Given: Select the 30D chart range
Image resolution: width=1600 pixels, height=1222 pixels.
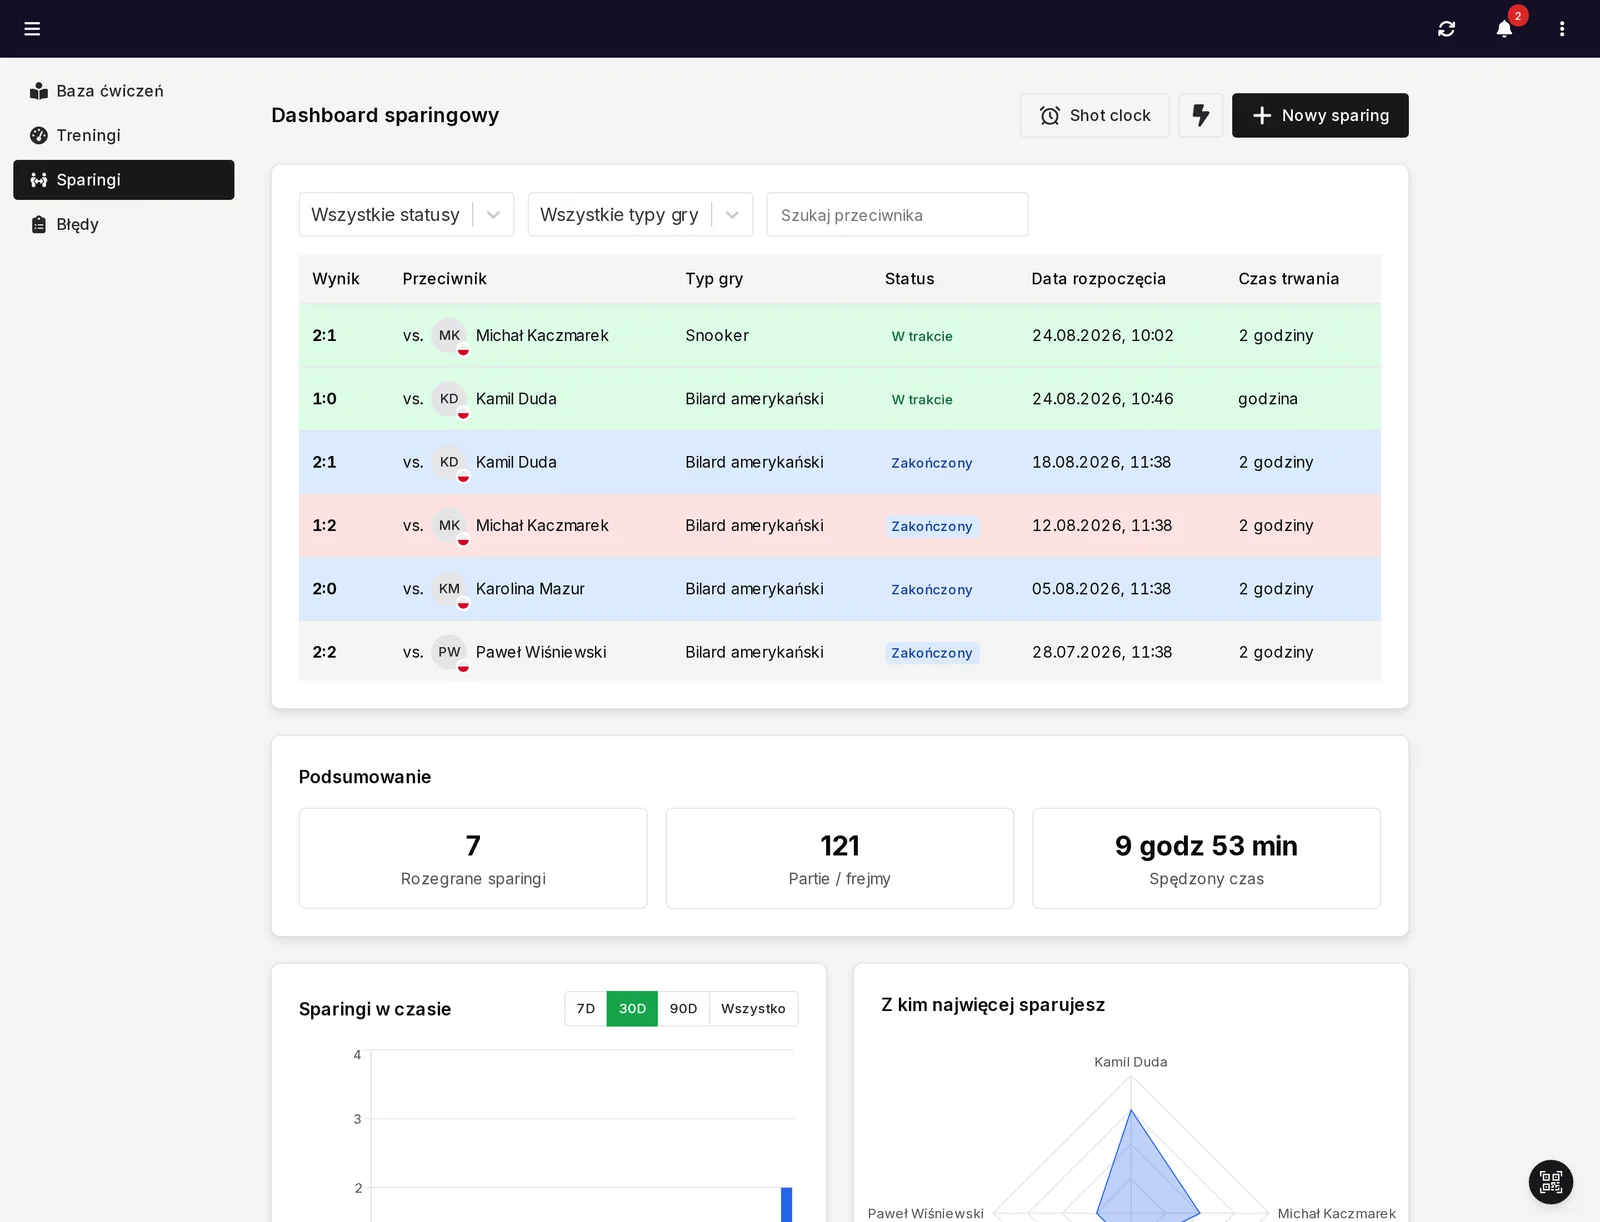Looking at the screenshot, I should coord(632,1009).
